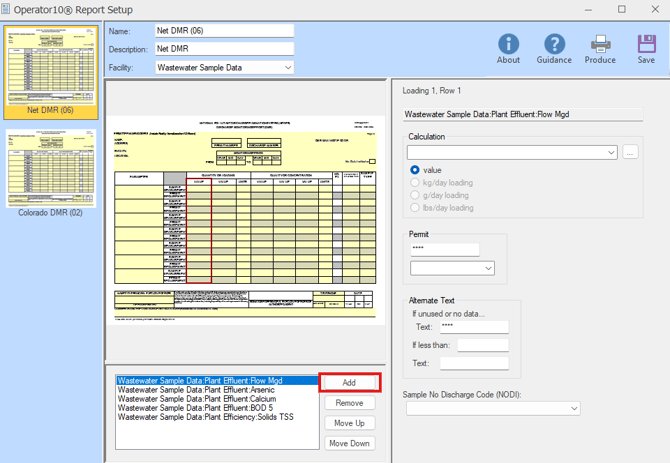Select the lbs/day loading radio option
This screenshot has width=670, height=463.
tap(416, 208)
